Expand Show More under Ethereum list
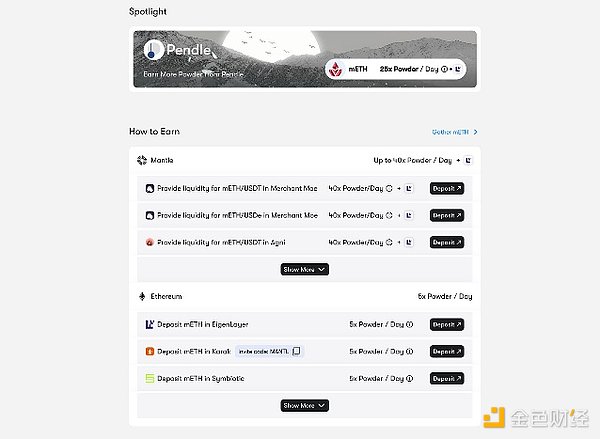The width and height of the screenshot is (600, 439). [x=305, y=405]
